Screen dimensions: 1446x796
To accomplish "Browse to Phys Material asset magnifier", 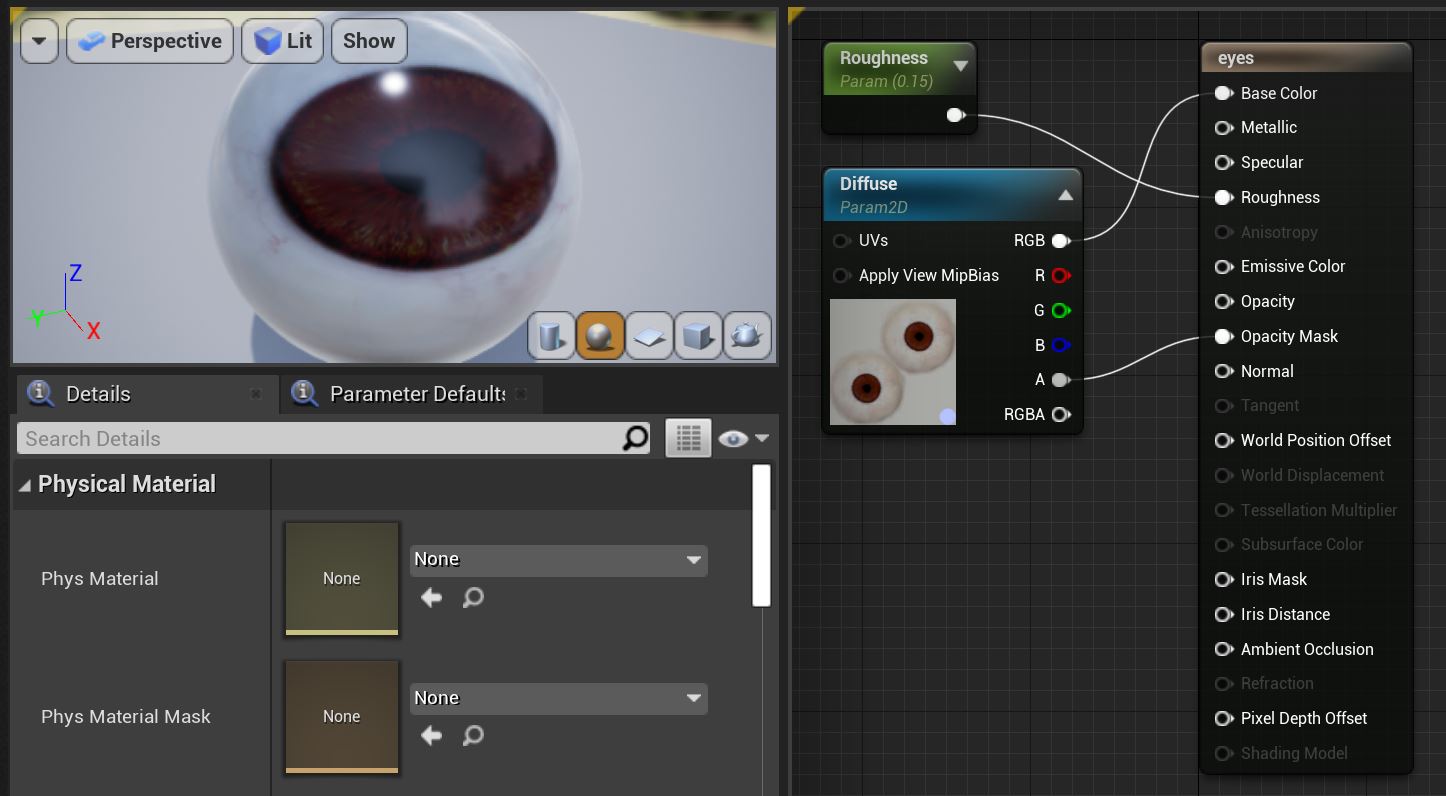I will click(473, 597).
